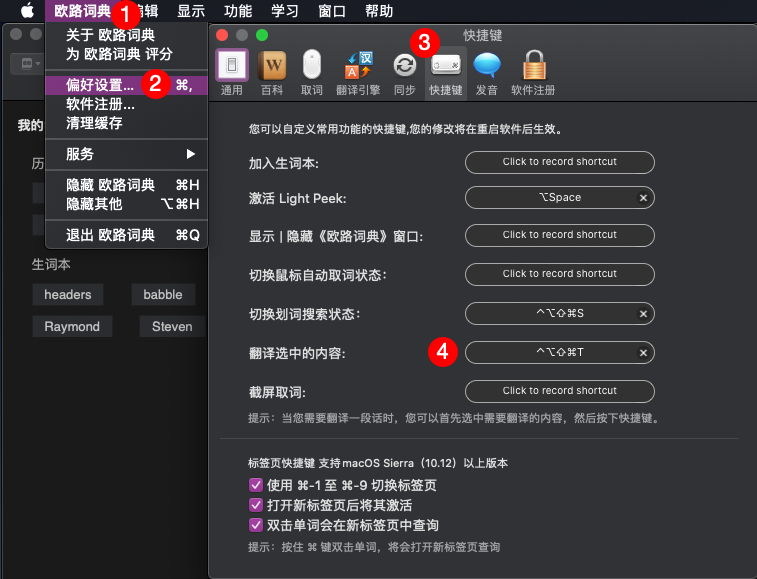Open the 帮助 menu
The height and width of the screenshot is (579, 757).
pyautogui.click(x=379, y=11)
